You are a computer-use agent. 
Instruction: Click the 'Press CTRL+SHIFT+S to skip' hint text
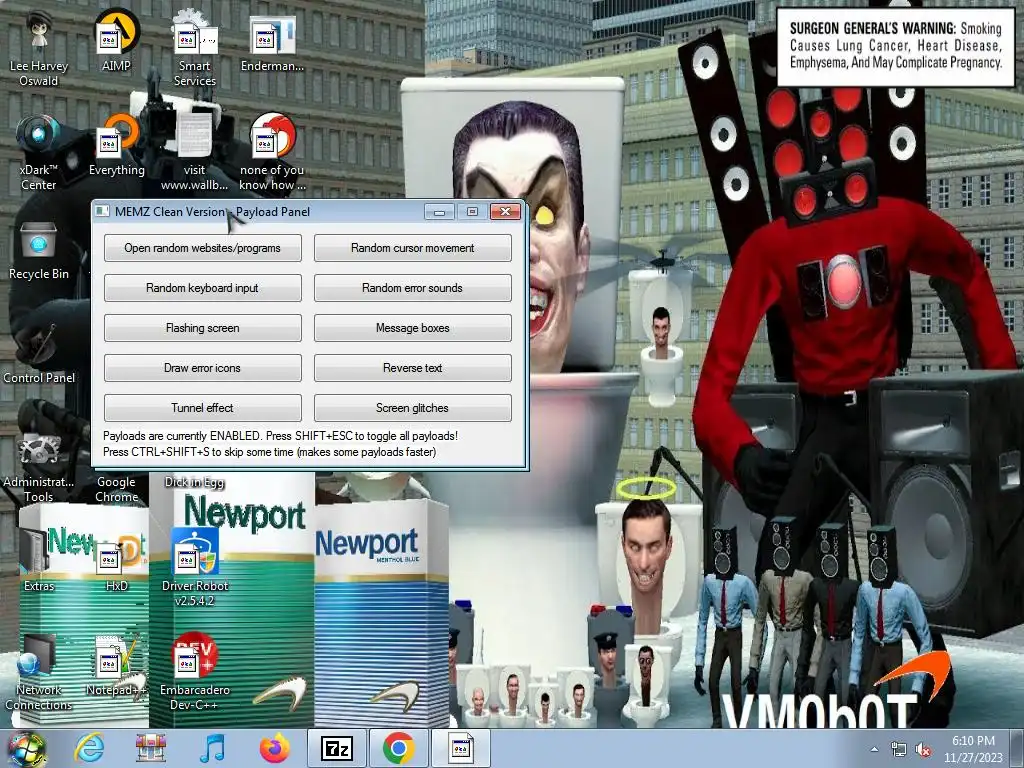coord(269,452)
